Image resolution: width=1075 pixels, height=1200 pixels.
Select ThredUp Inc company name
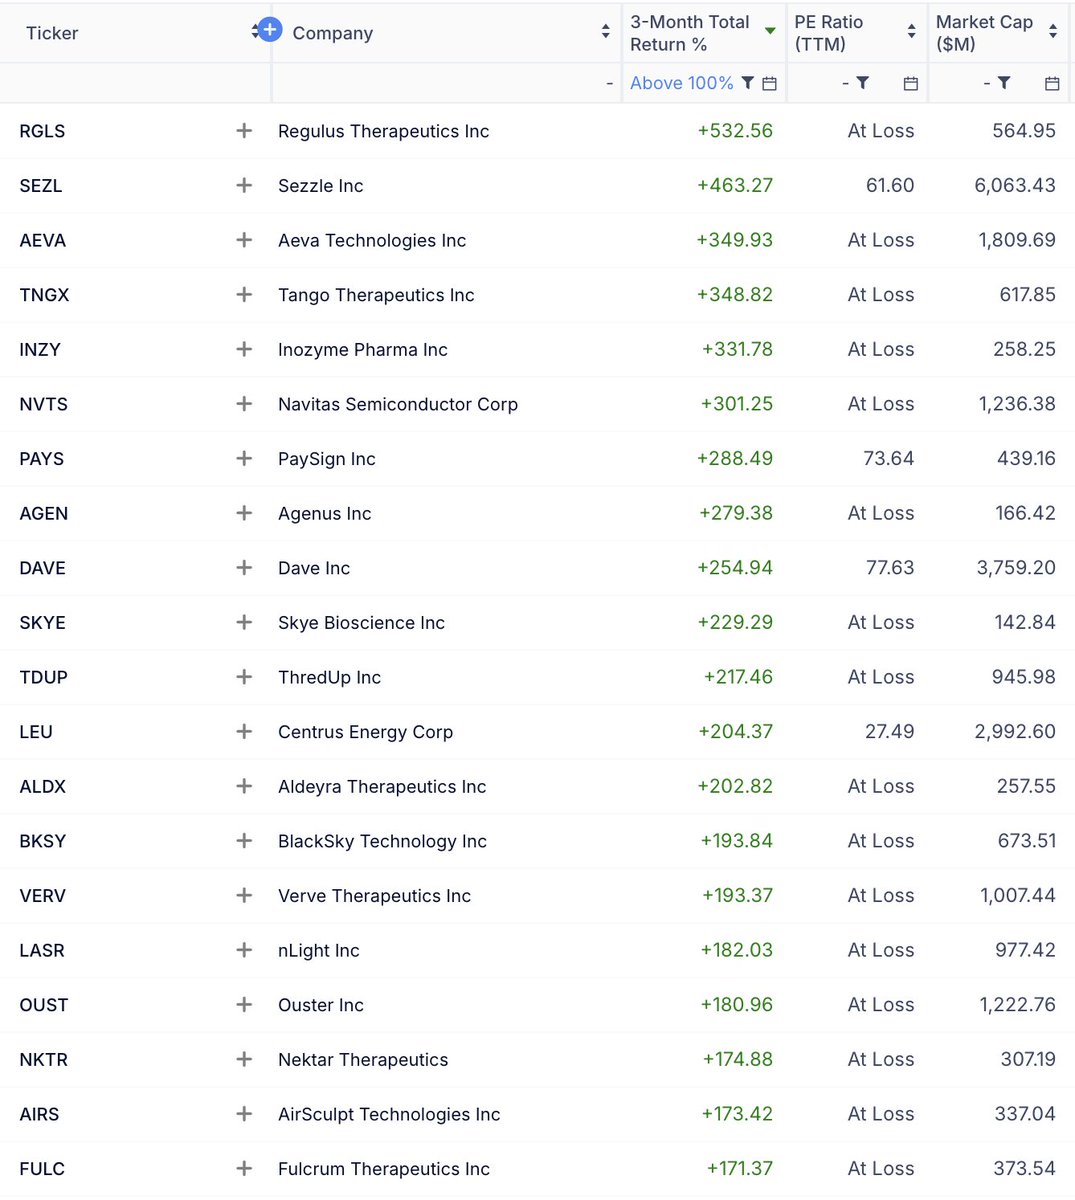330,677
